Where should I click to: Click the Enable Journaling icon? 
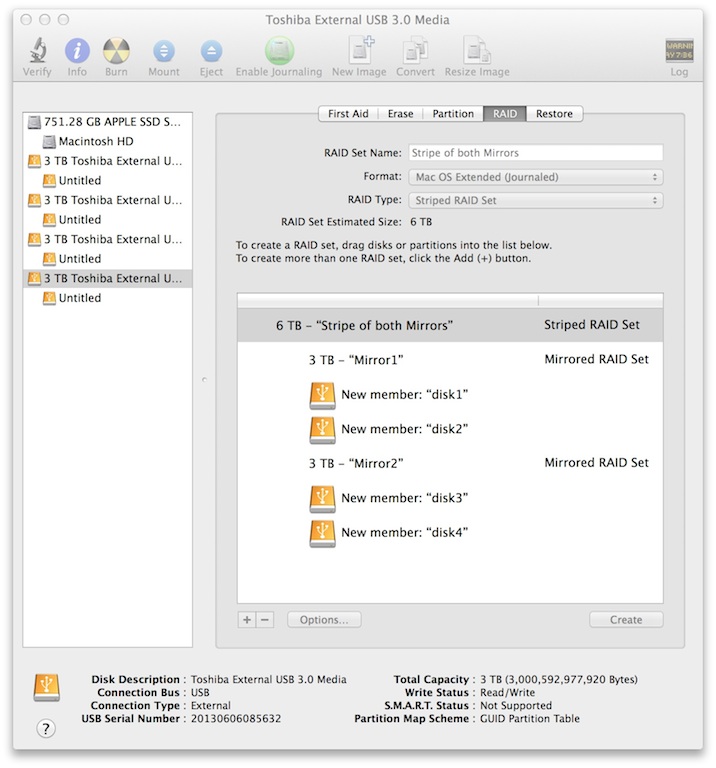(279, 50)
